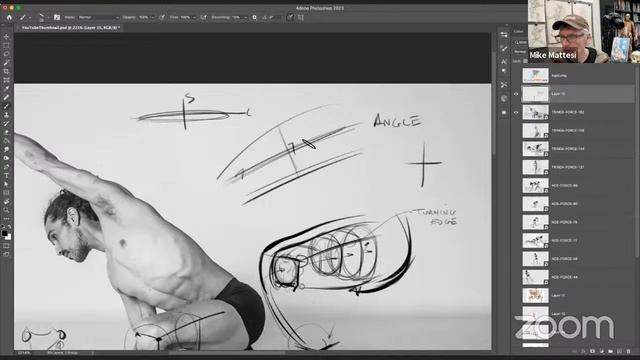Select the Hand tool
The height and width of the screenshot is (360, 640).
6,201
